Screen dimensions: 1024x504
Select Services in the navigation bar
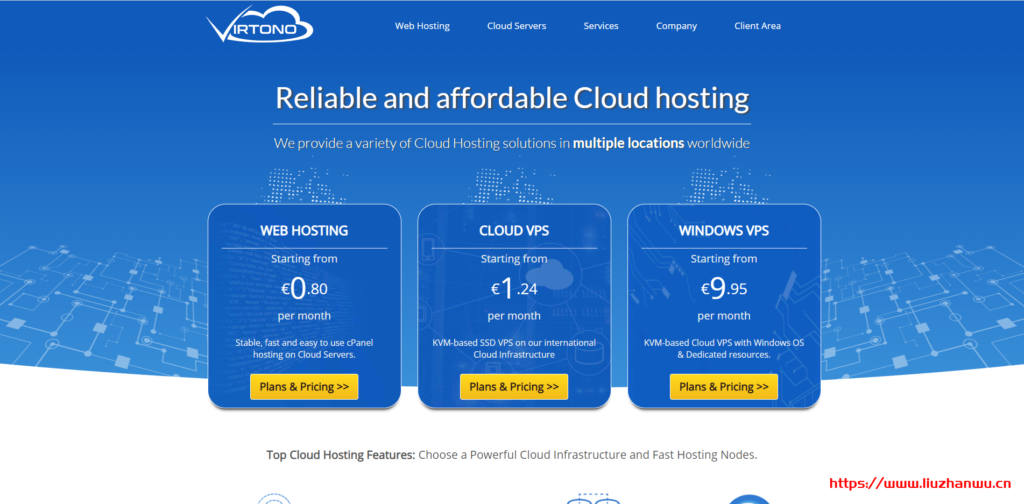pos(601,26)
